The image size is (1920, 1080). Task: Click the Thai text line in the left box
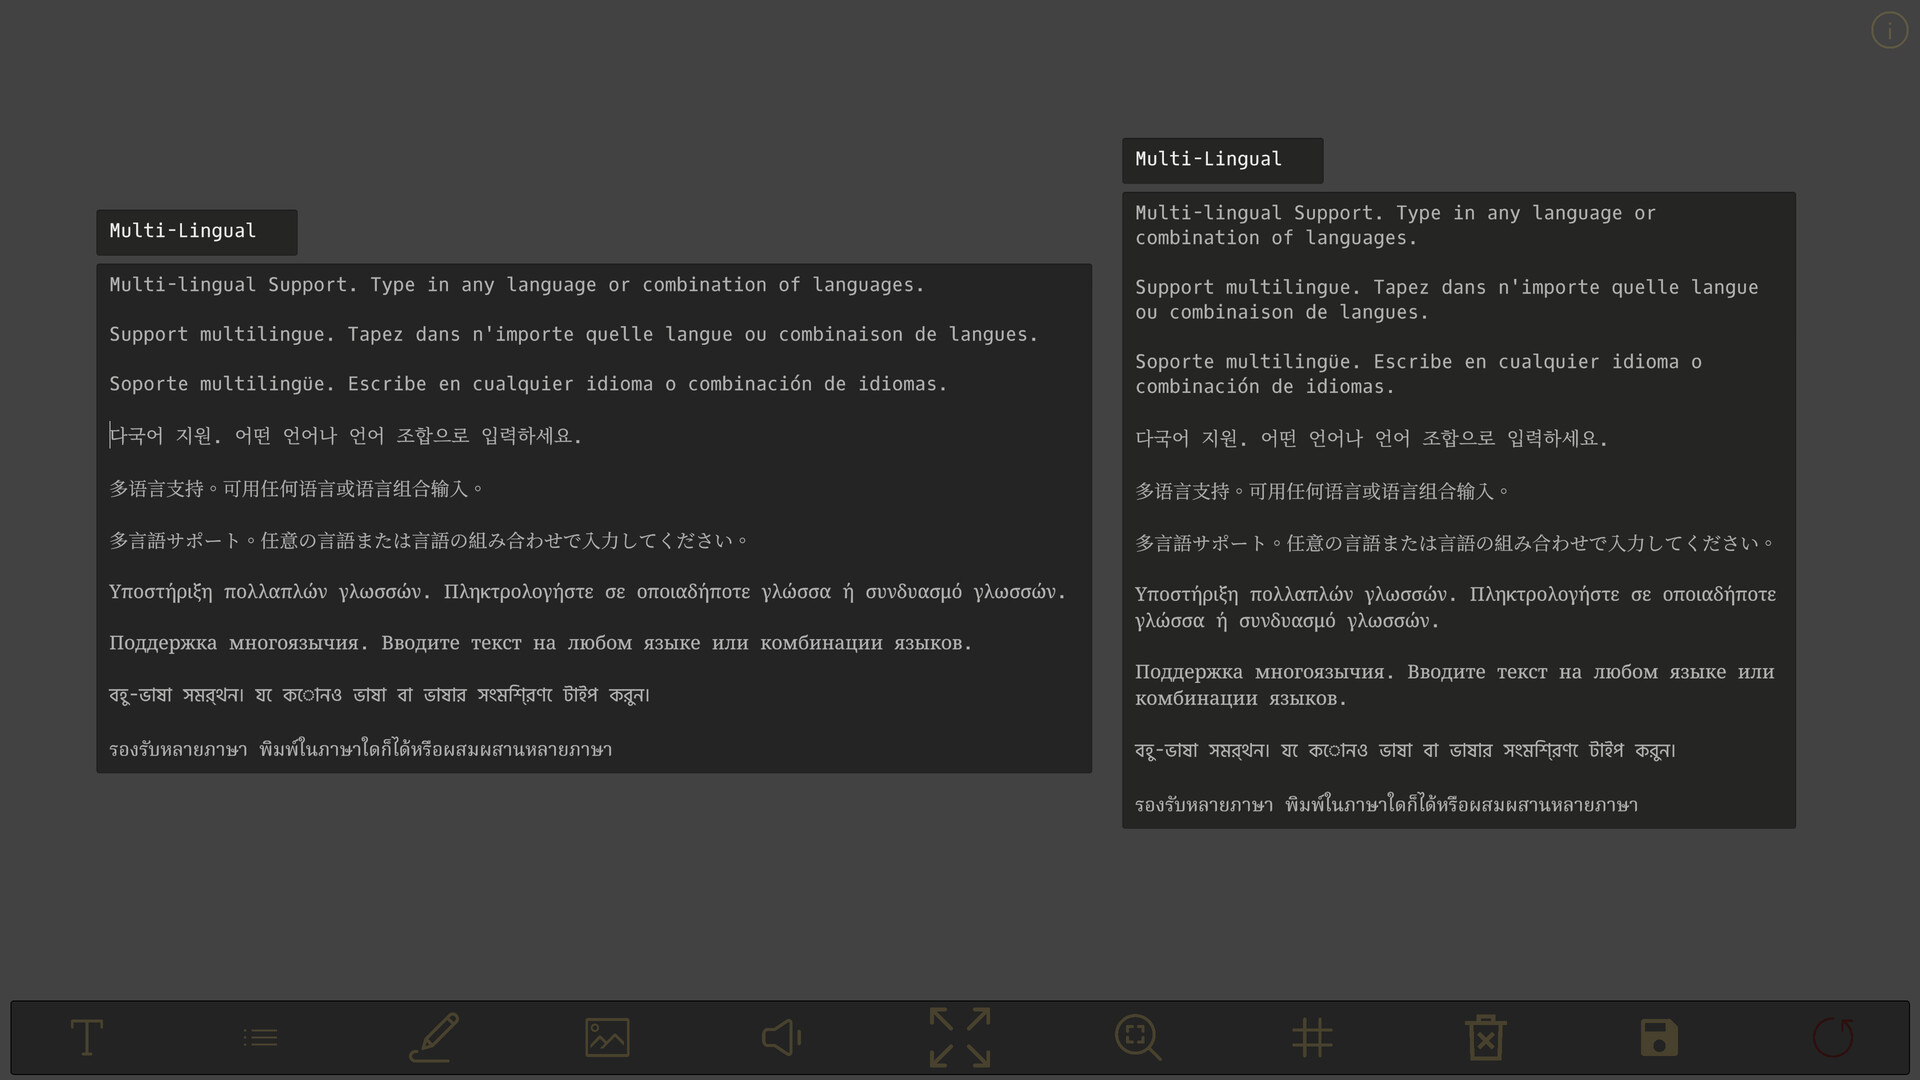click(x=360, y=749)
